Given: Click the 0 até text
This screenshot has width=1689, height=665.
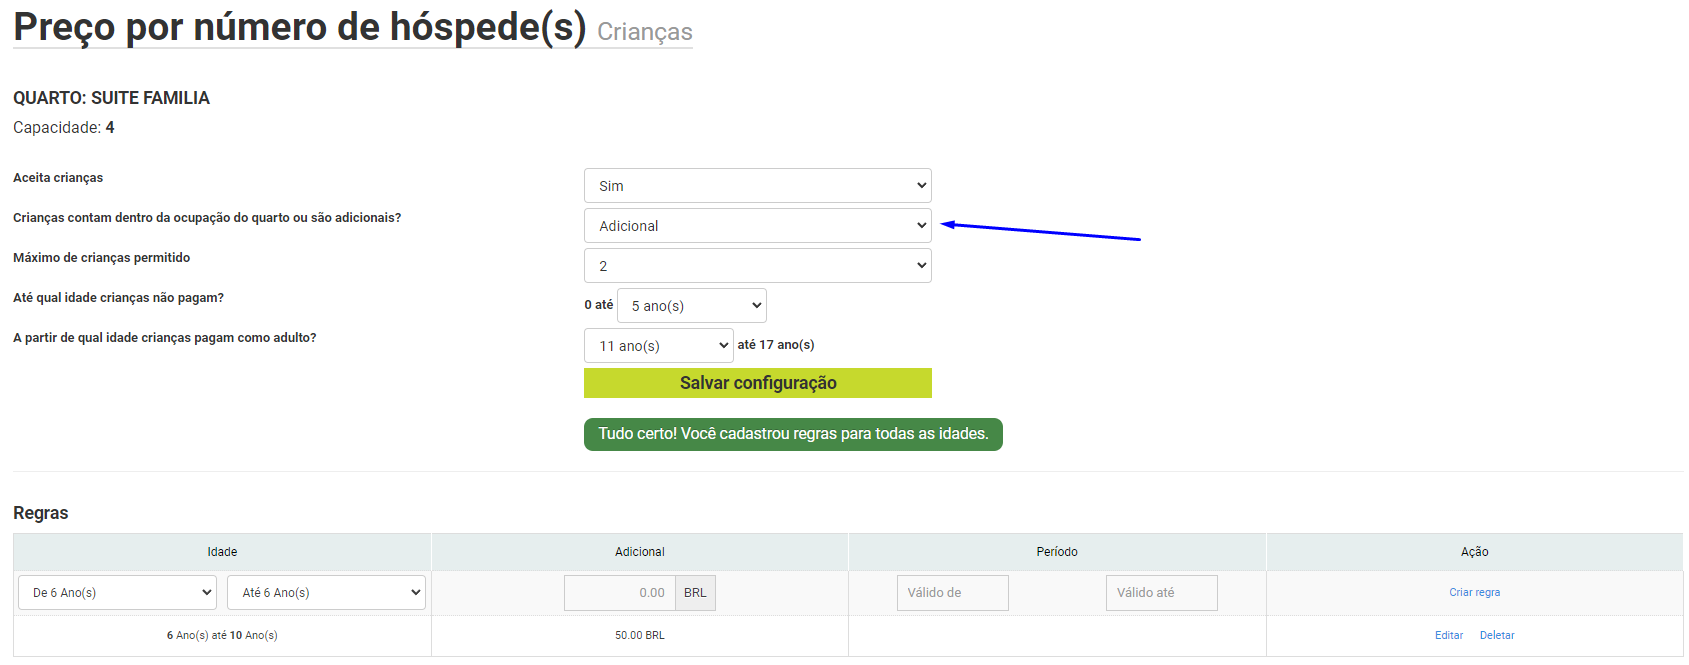Looking at the screenshot, I should pos(599,305).
